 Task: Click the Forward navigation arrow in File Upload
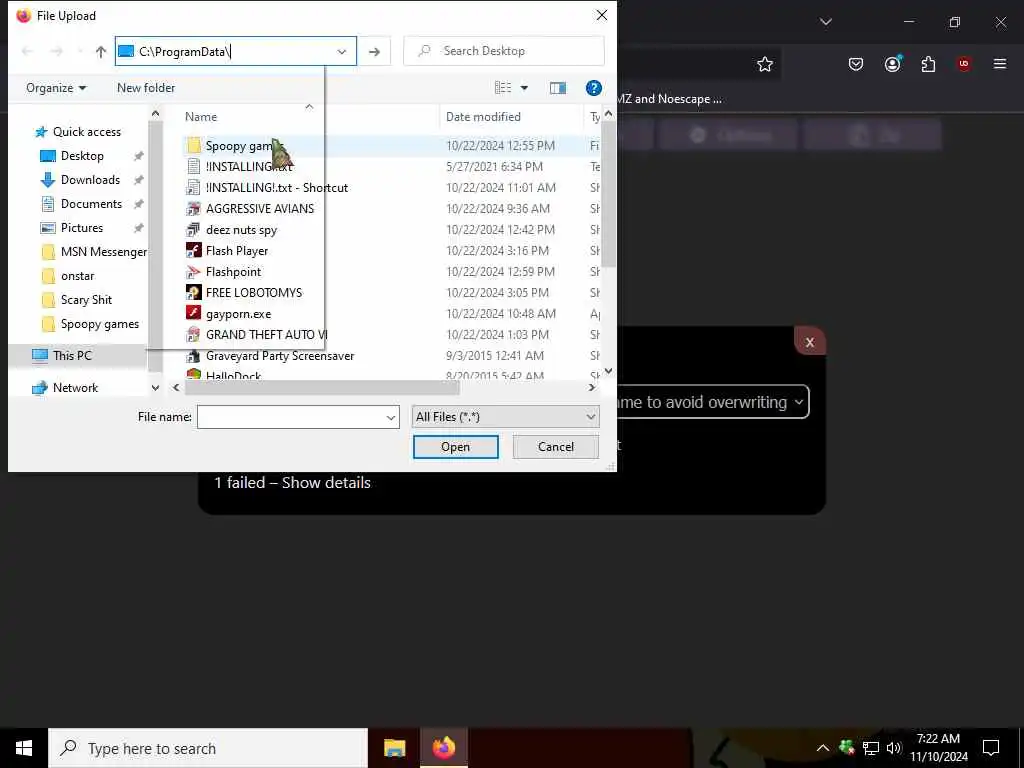click(x=57, y=52)
